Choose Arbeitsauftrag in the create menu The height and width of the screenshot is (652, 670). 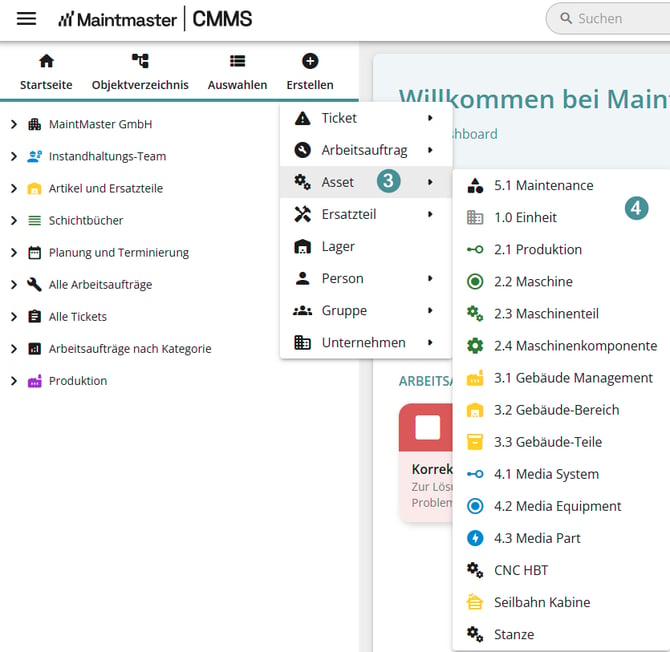366,150
